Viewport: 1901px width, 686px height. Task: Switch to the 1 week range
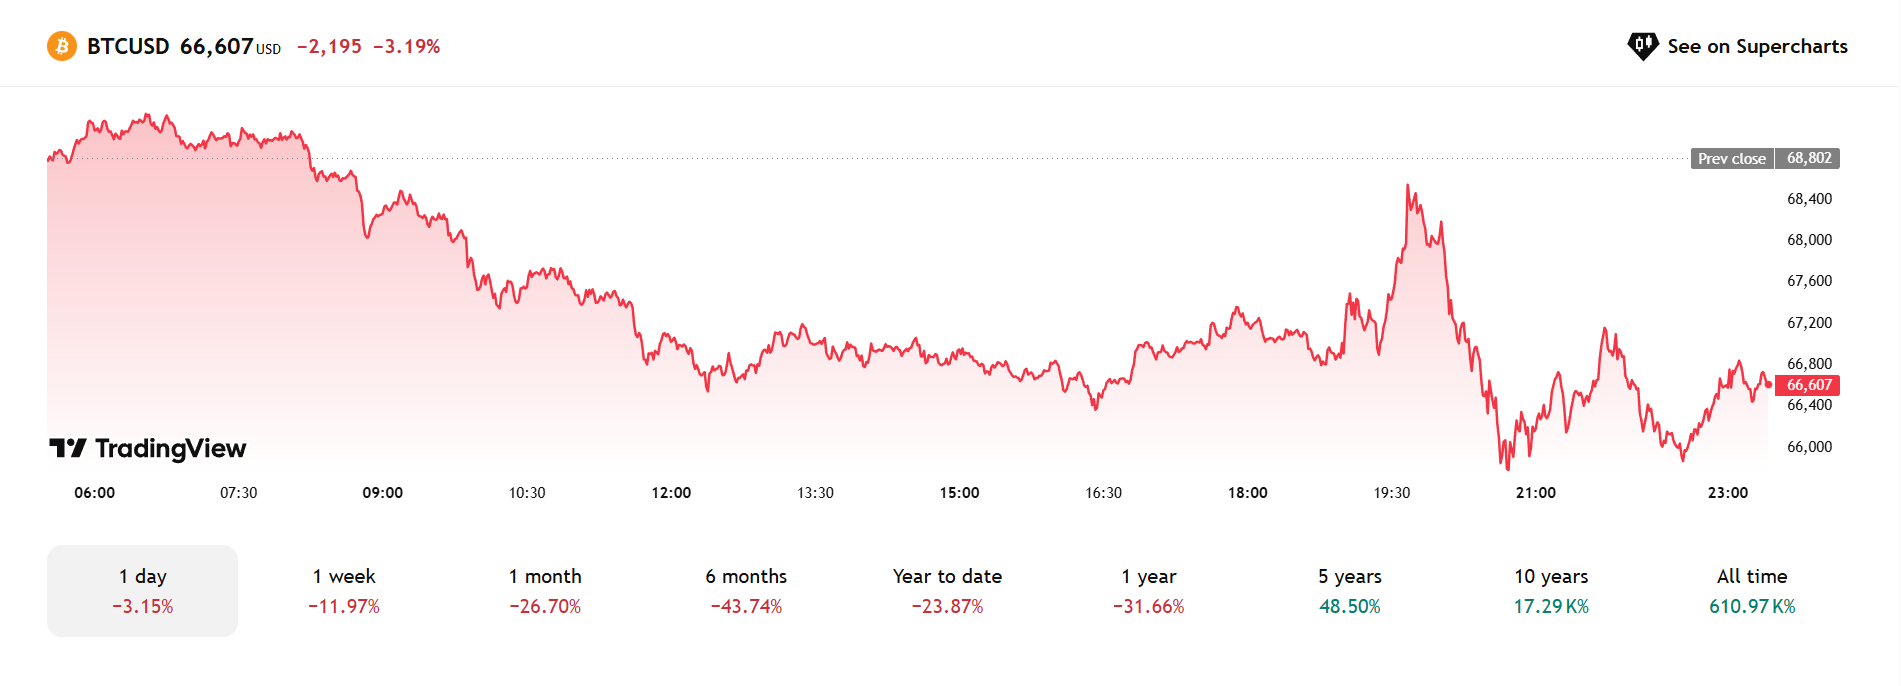tap(344, 590)
